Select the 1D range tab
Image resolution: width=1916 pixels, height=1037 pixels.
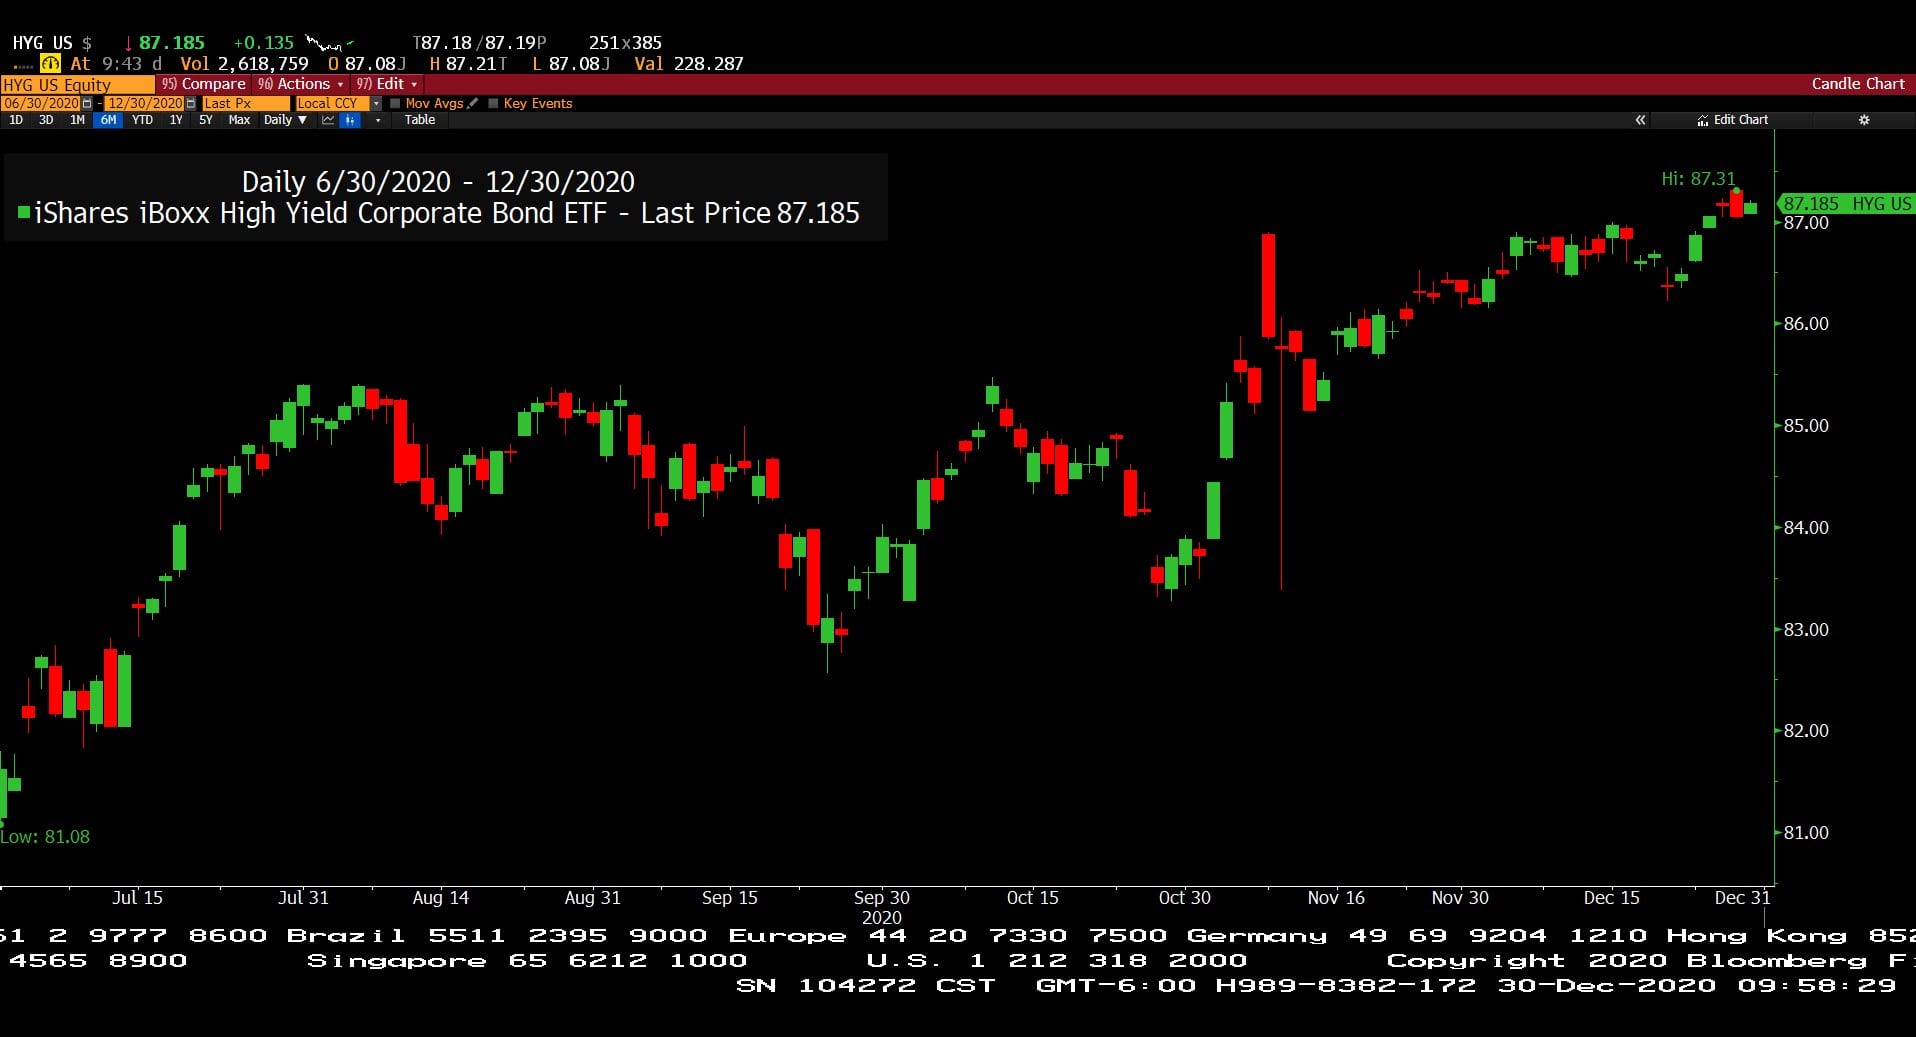pyautogui.click(x=16, y=120)
